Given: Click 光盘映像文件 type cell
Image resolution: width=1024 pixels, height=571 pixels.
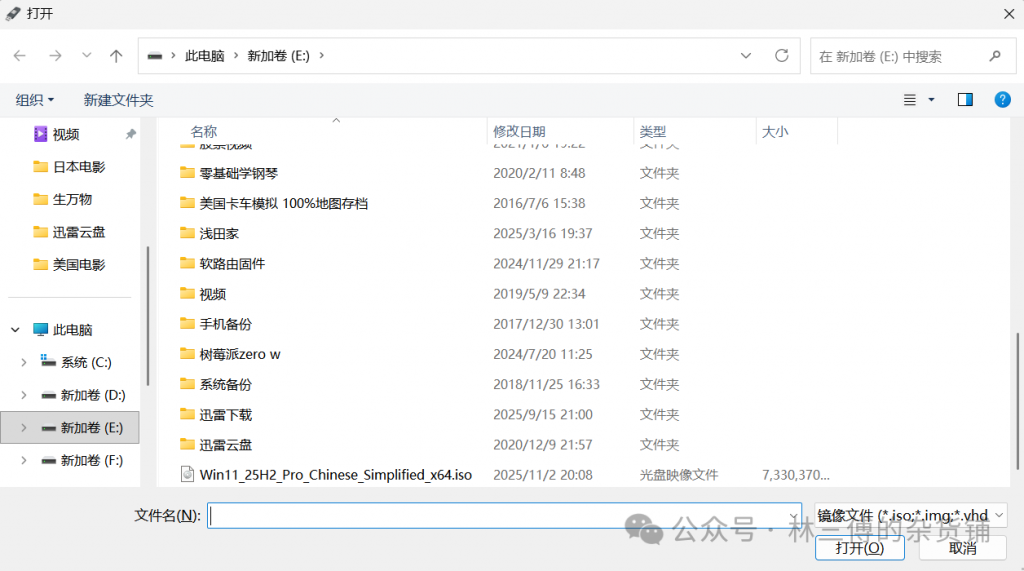Looking at the screenshot, I should coord(679,475).
